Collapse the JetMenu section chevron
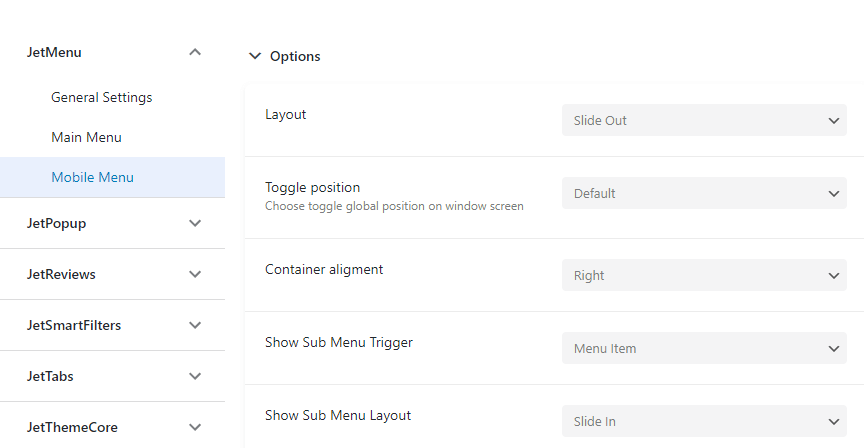864x448 pixels. [x=195, y=52]
